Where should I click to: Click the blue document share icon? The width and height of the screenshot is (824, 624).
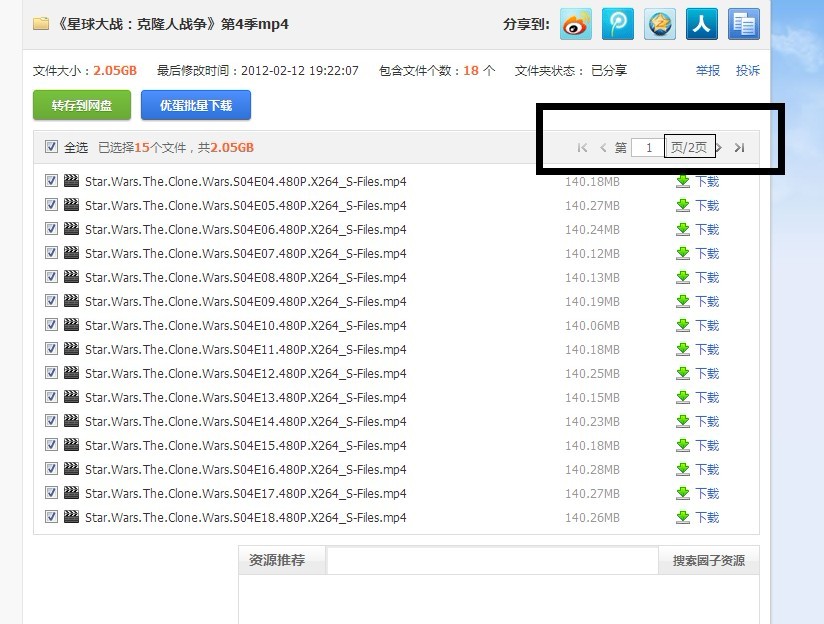coord(743,24)
